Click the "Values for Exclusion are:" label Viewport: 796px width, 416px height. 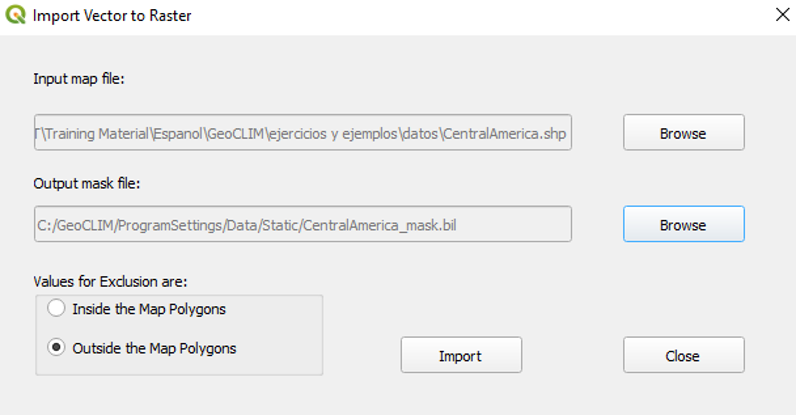(x=110, y=281)
